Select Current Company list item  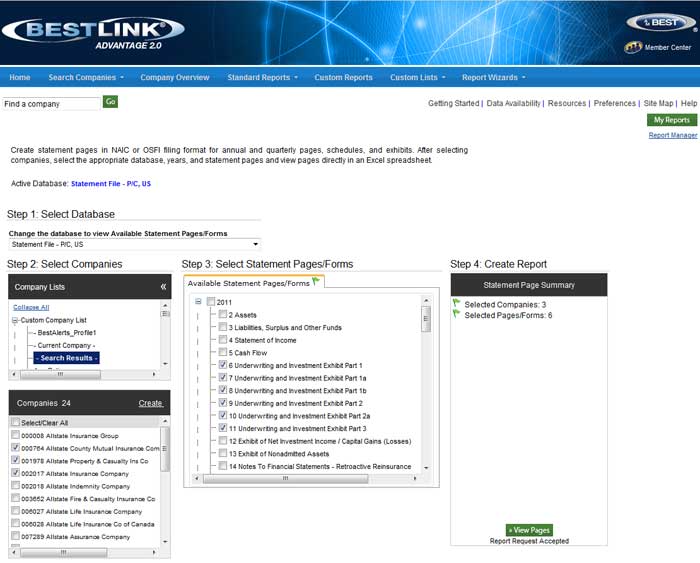[66, 345]
